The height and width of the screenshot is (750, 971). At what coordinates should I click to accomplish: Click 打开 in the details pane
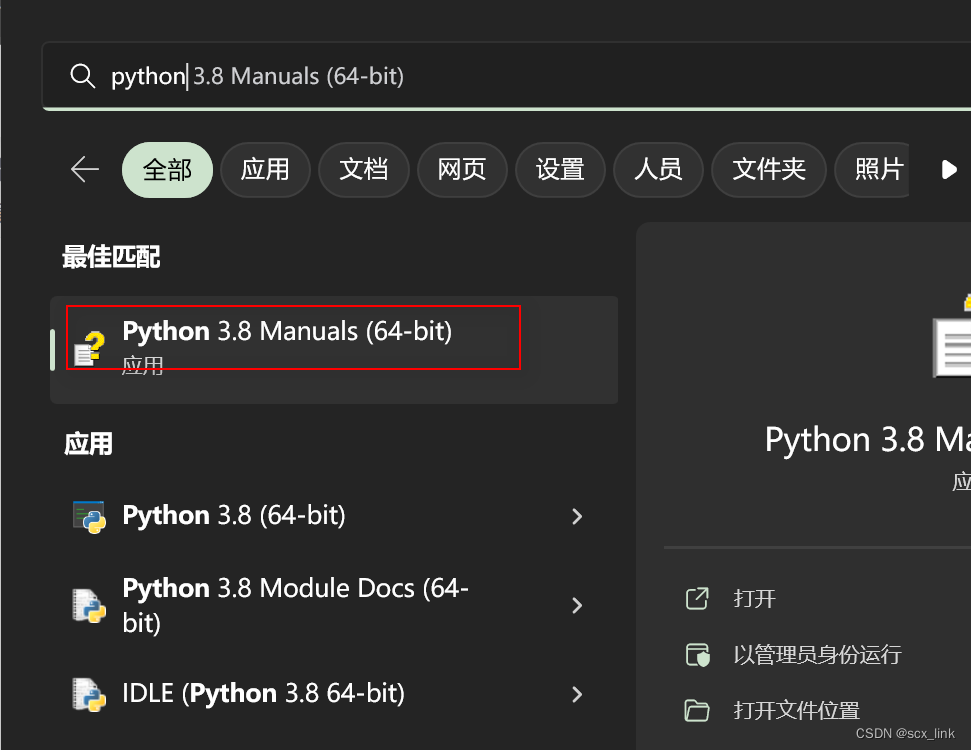[x=754, y=599]
